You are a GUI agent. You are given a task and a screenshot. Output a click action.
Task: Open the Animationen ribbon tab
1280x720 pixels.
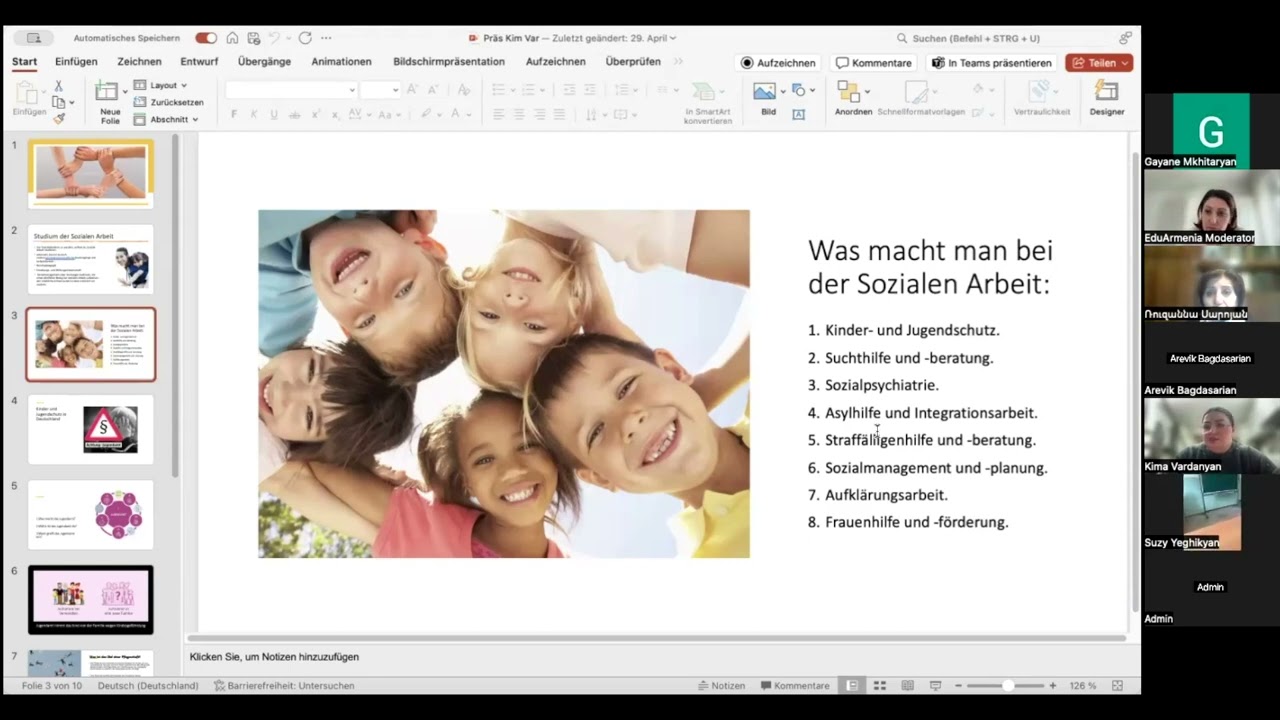pos(341,61)
